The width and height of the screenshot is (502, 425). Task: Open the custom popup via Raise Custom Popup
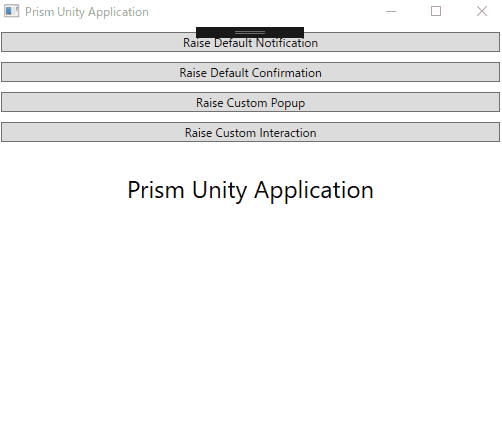click(x=250, y=102)
